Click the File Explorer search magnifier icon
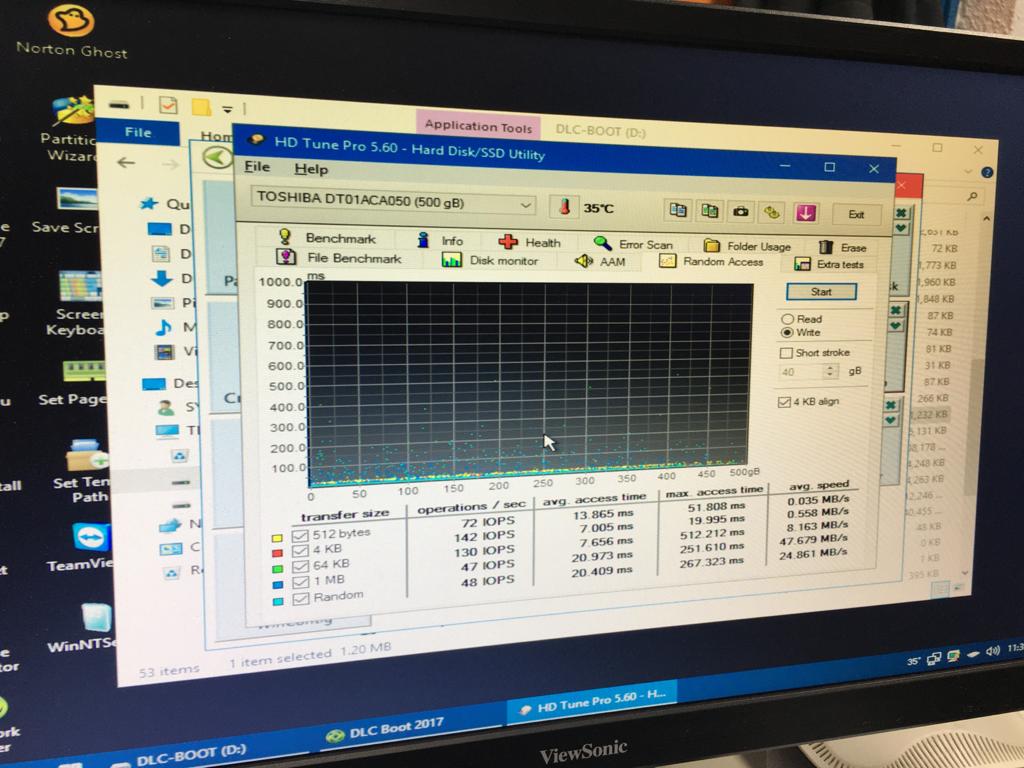The width and height of the screenshot is (1024, 768). click(972, 195)
